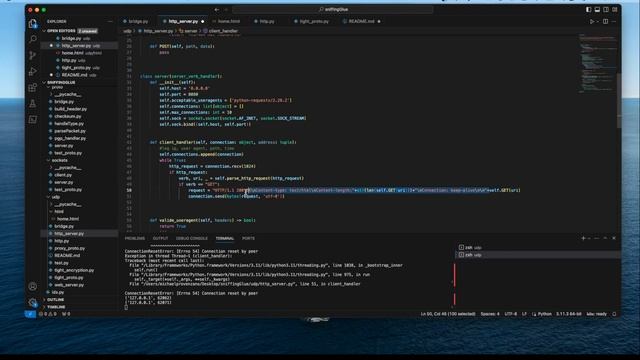This screenshot has width=640, height=360.
Task: Switch to the home.html editor tab
Action: pos(228,21)
